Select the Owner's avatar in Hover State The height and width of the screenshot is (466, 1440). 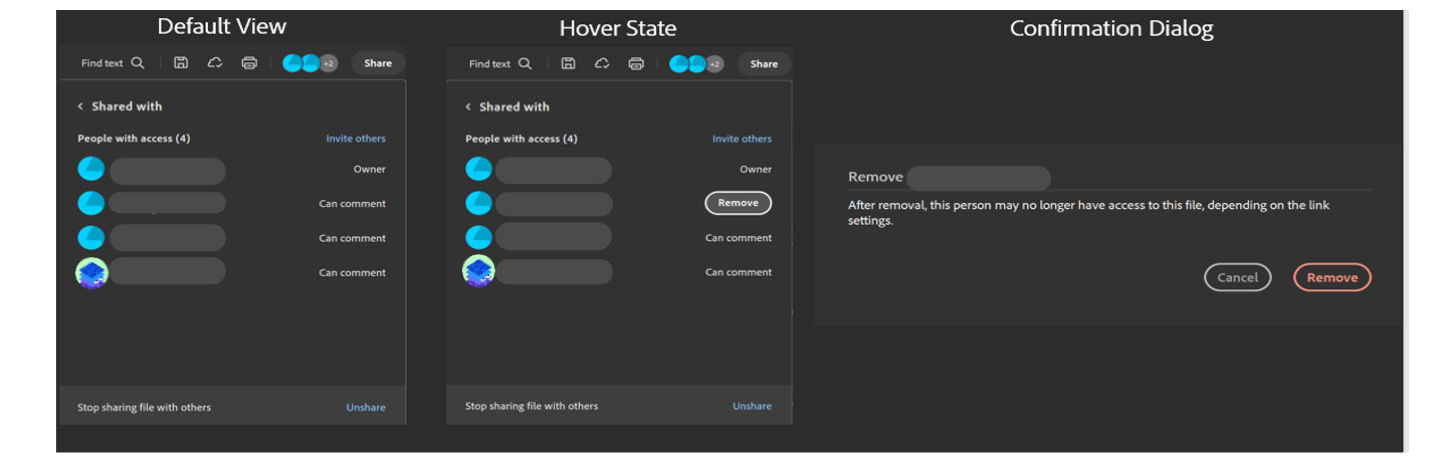479,169
